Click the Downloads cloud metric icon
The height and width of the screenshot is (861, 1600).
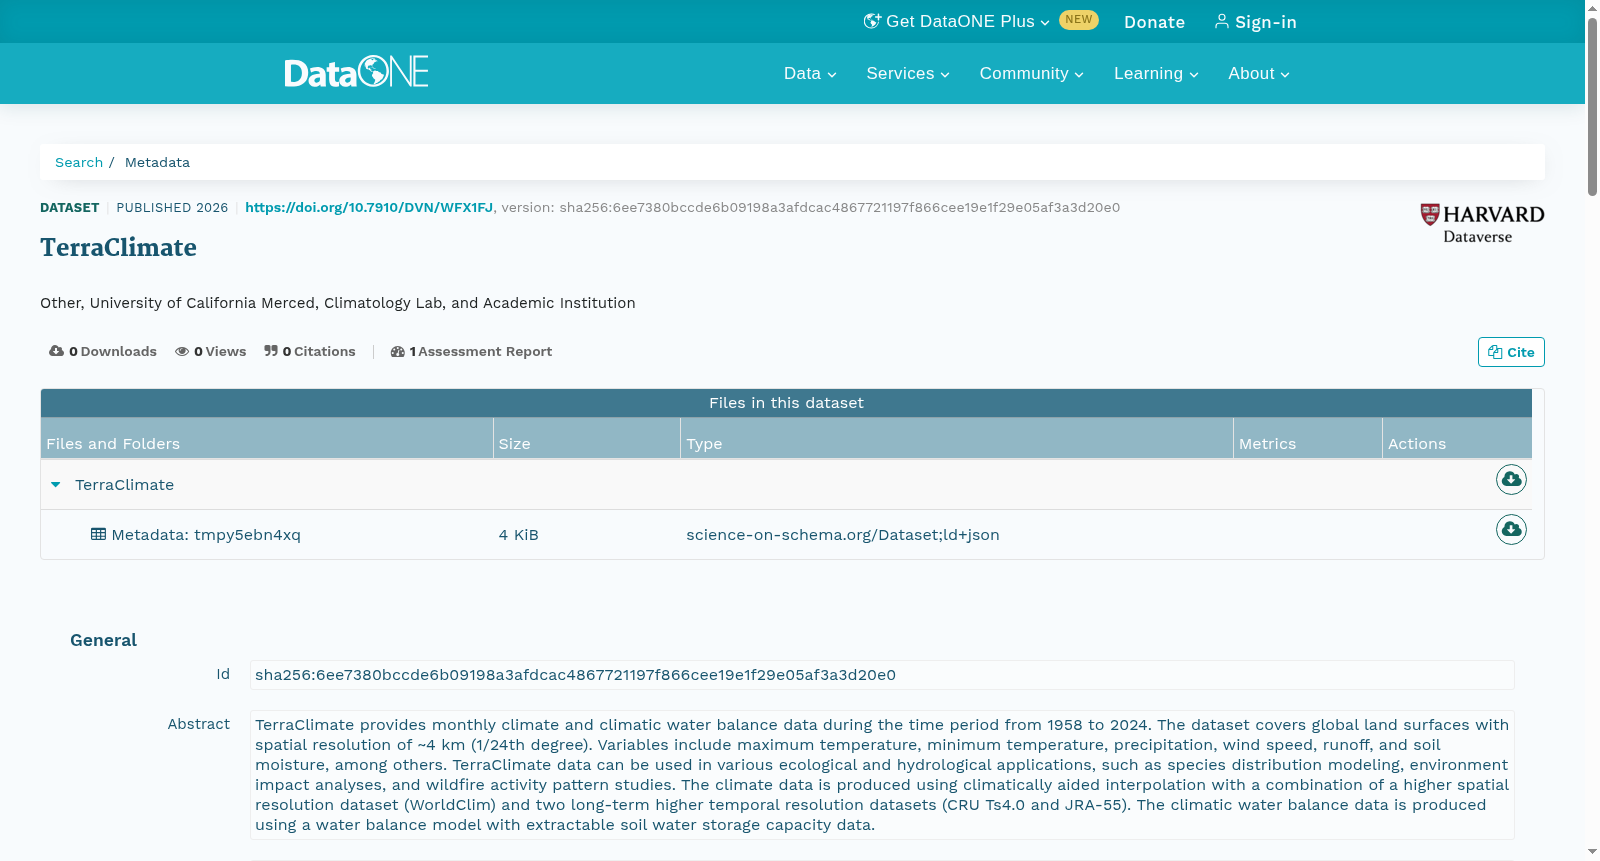[56, 351]
